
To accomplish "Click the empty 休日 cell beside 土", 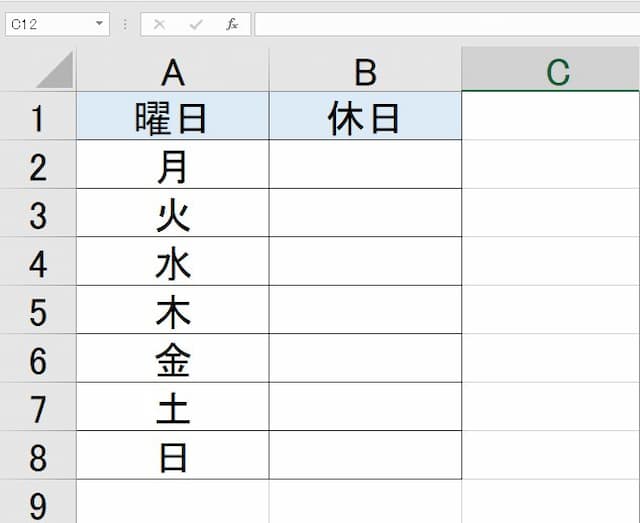I will click(365, 408).
